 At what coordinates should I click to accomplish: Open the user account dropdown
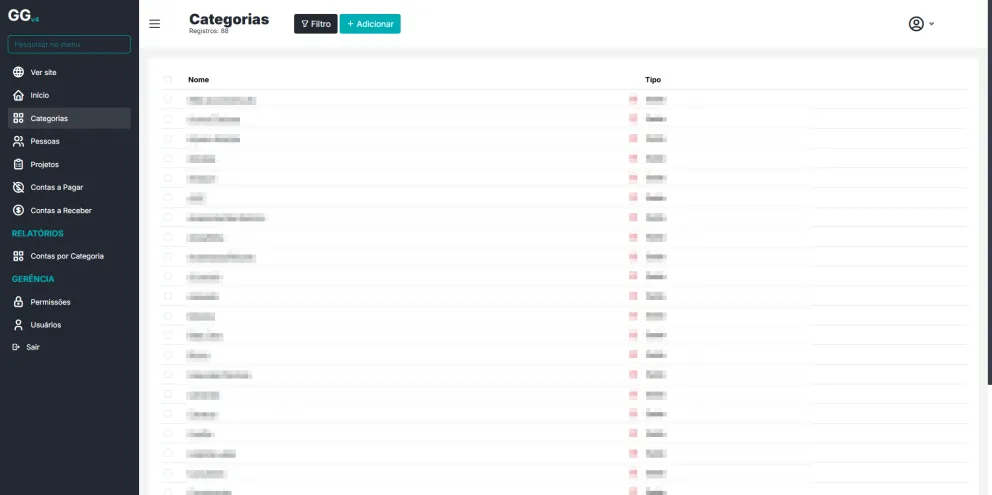(x=921, y=24)
